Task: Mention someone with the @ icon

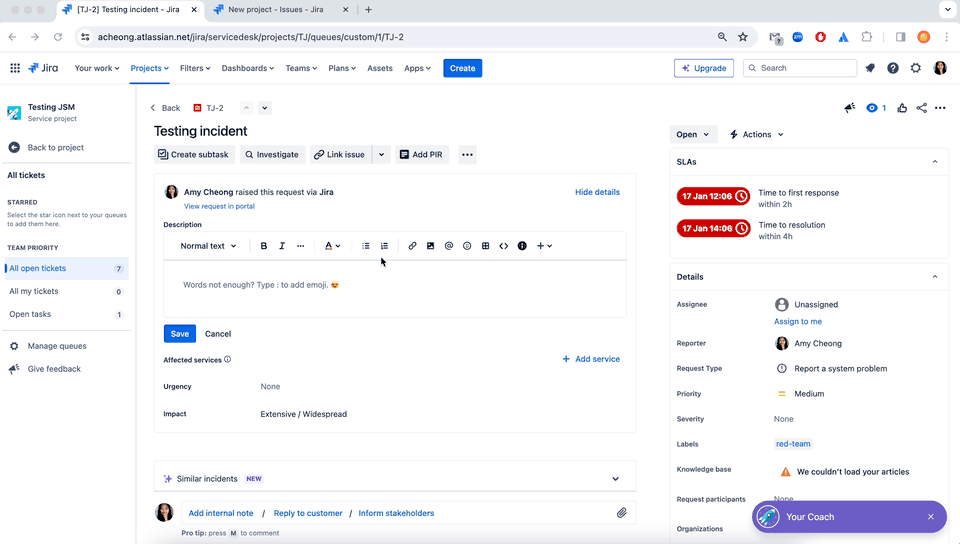Action: point(449,246)
